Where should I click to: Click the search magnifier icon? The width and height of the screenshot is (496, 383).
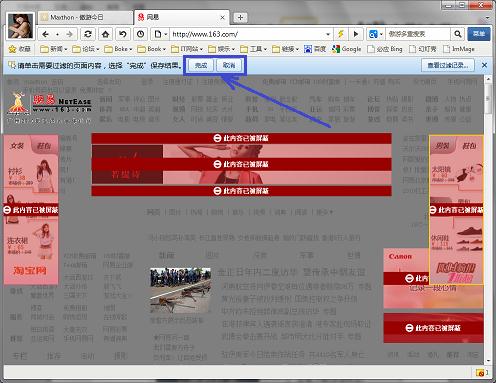click(458, 34)
